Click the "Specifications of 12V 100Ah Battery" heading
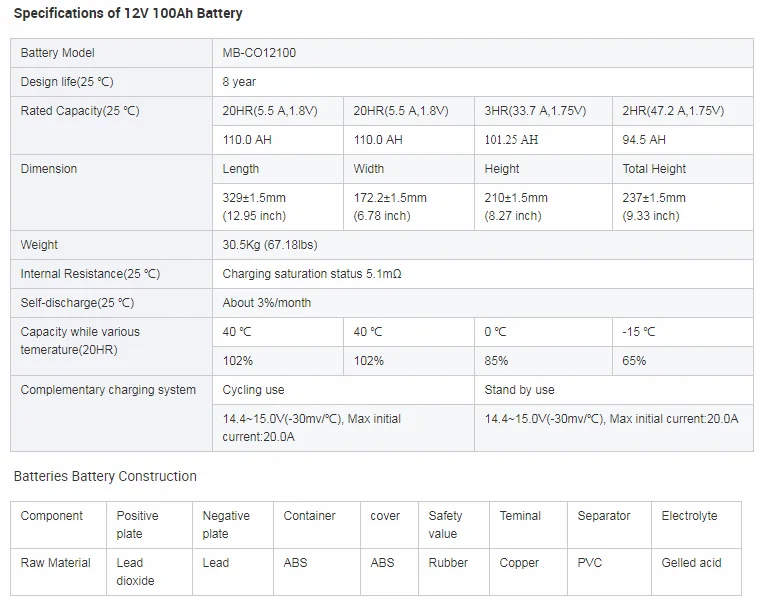The width and height of the screenshot is (769, 605). (128, 14)
